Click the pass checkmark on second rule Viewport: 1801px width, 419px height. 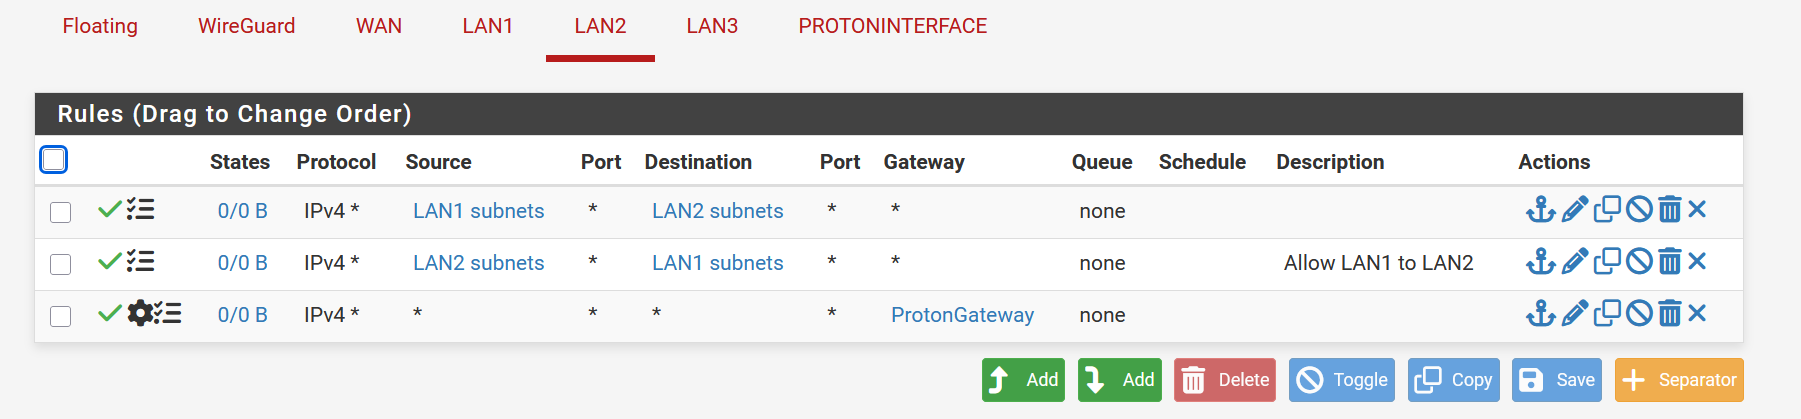109,262
